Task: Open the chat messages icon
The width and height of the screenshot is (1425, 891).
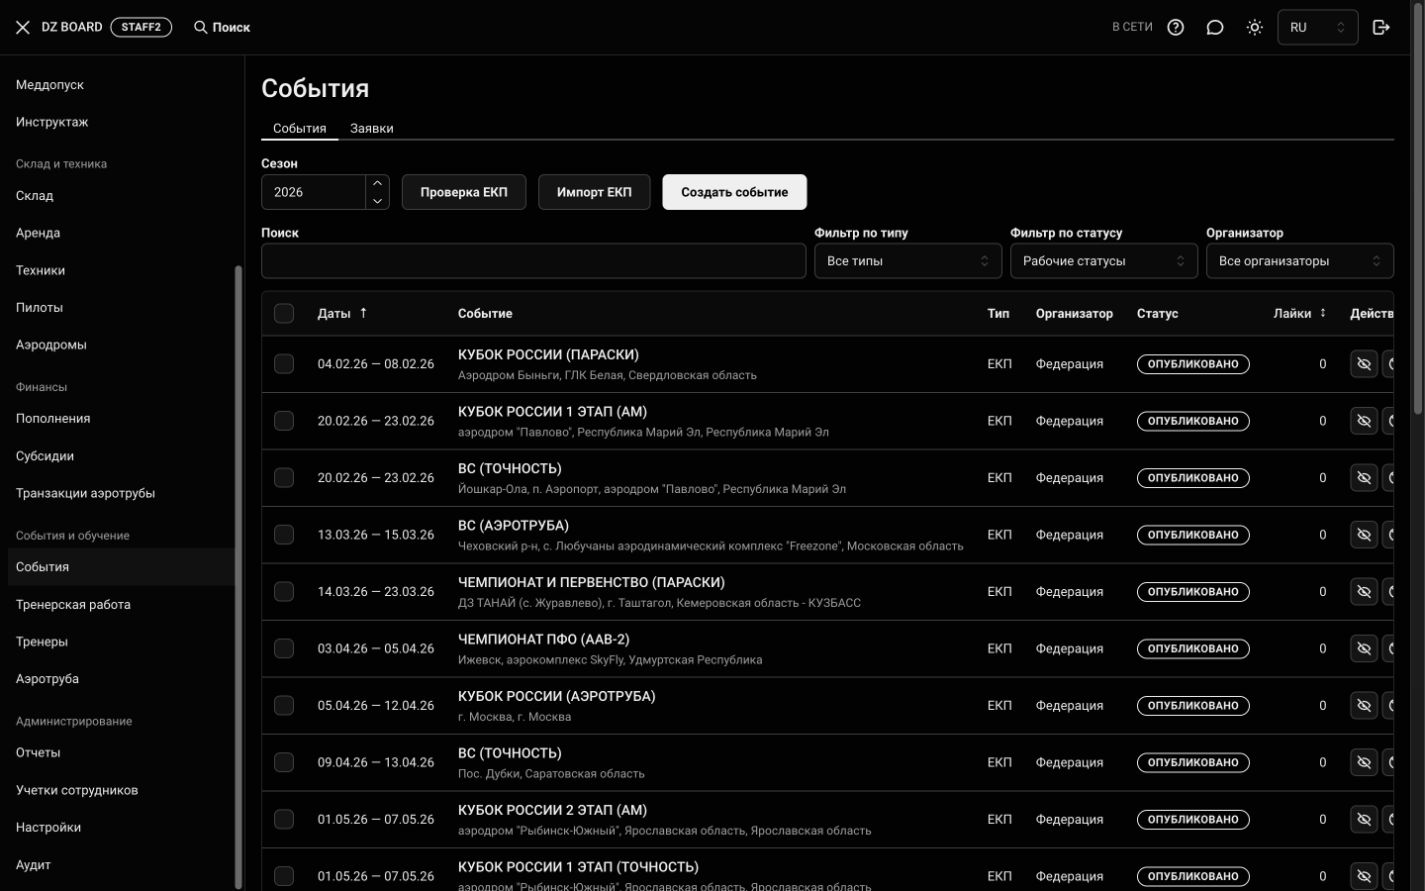Action: tap(1215, 28)
